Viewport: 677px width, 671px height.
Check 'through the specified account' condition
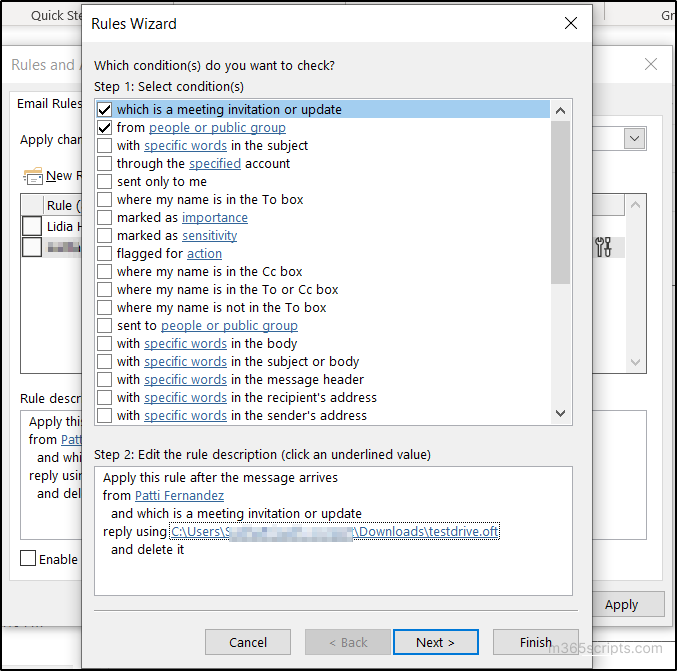pyautogui.click(x=104, y=164)
